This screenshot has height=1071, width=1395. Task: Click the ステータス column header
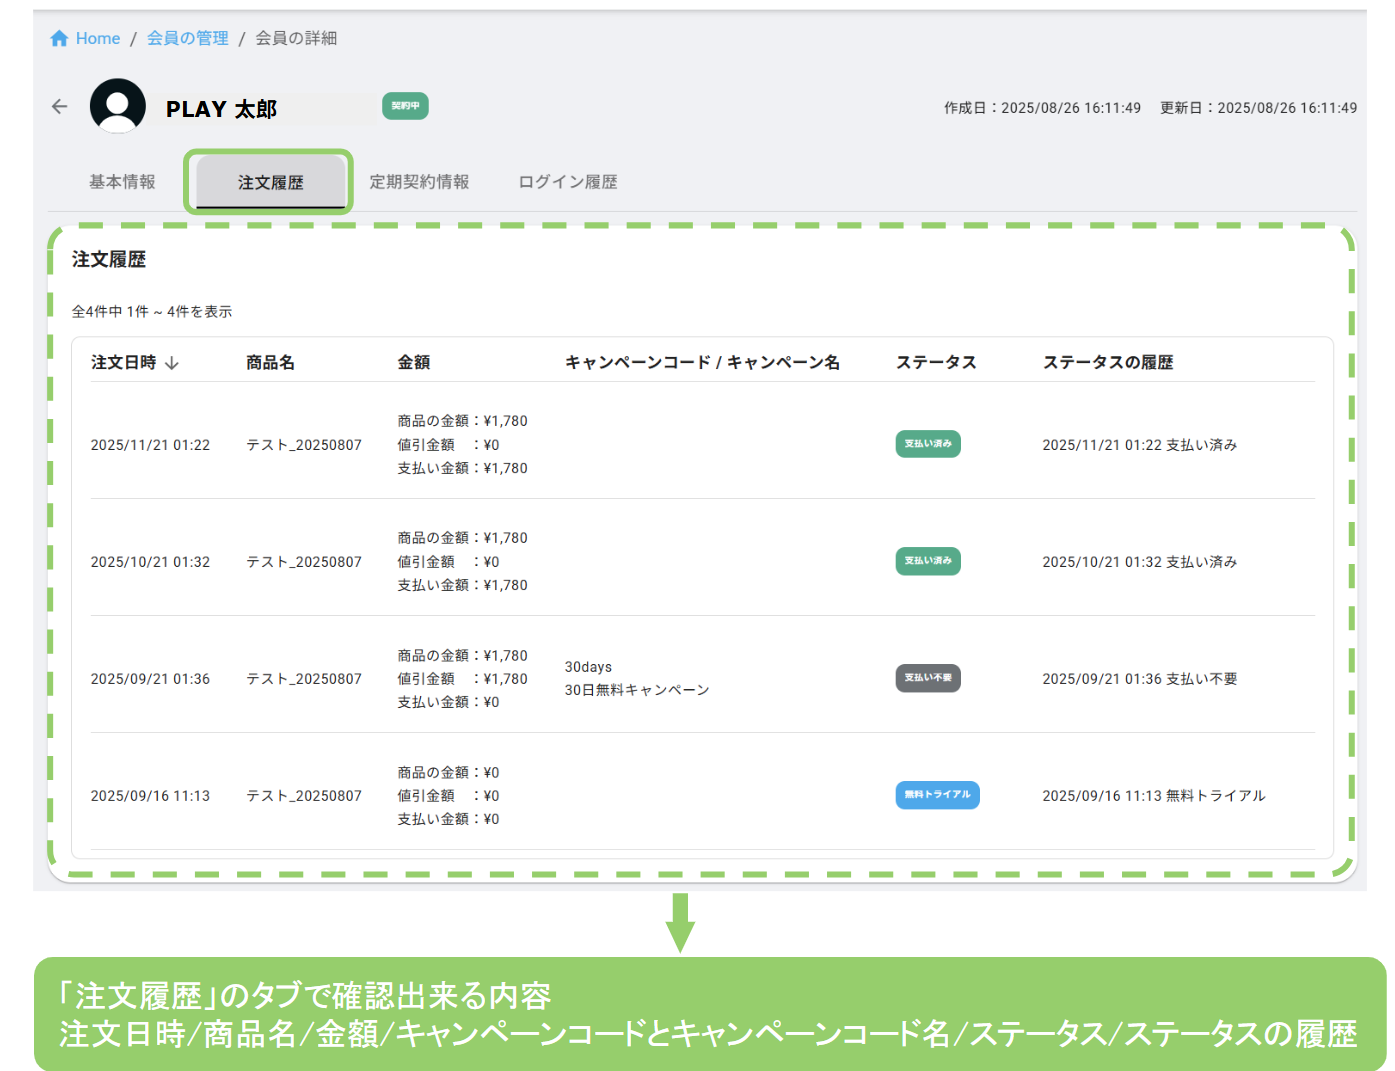coord(936,363)
